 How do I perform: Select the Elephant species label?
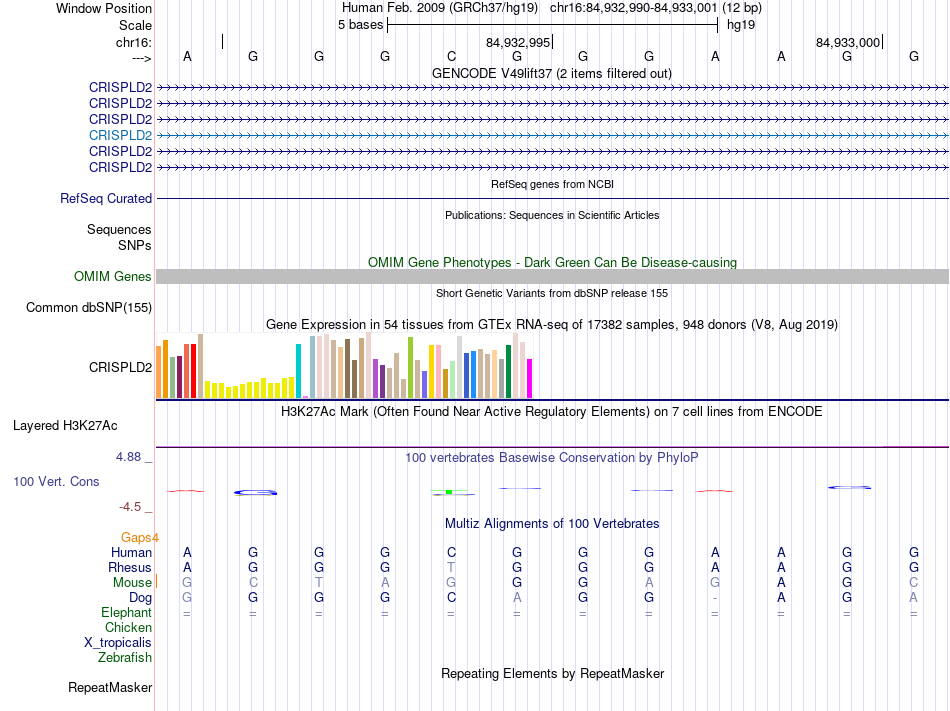tap(126, 613)
